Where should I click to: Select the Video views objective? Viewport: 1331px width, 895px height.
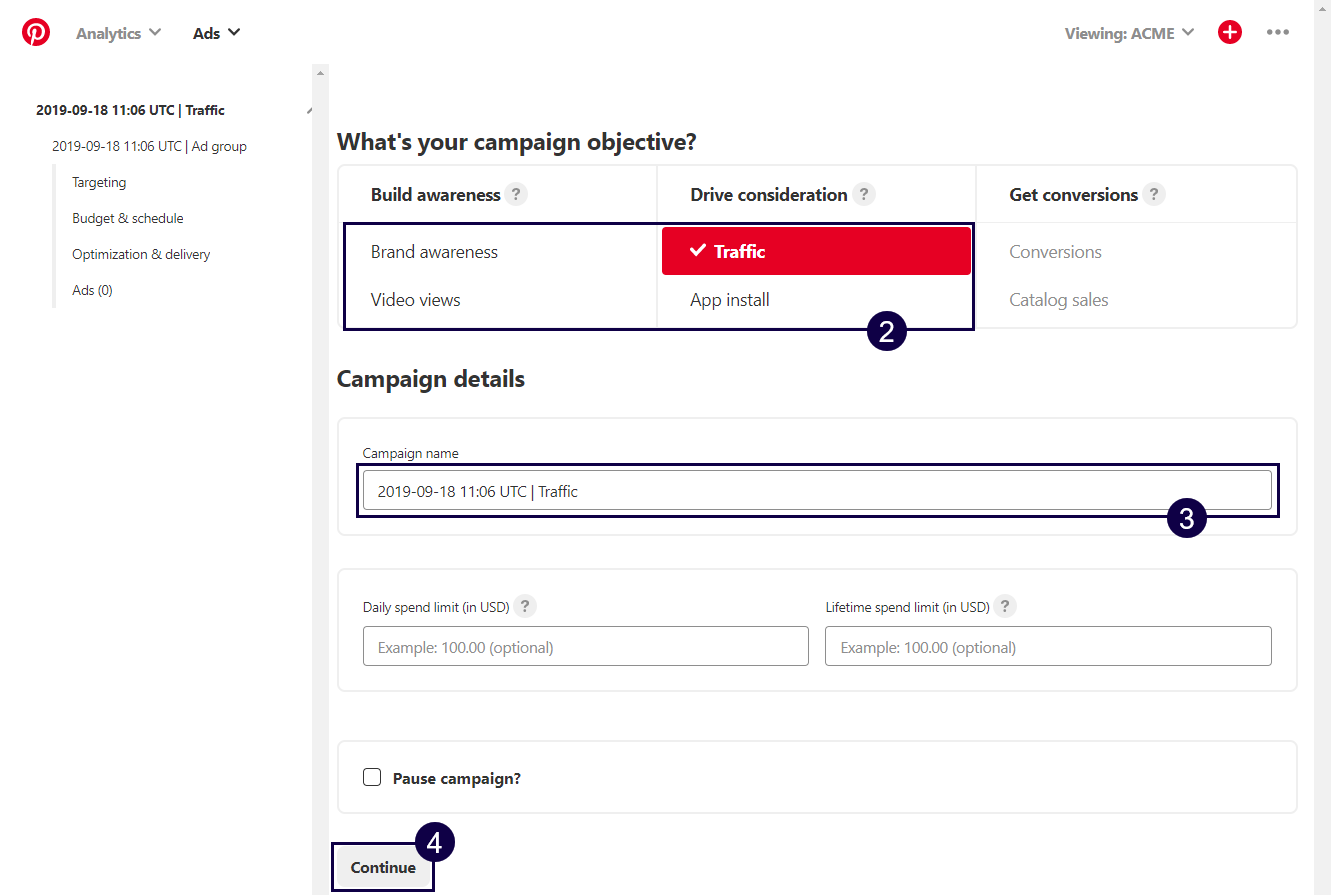415,300
